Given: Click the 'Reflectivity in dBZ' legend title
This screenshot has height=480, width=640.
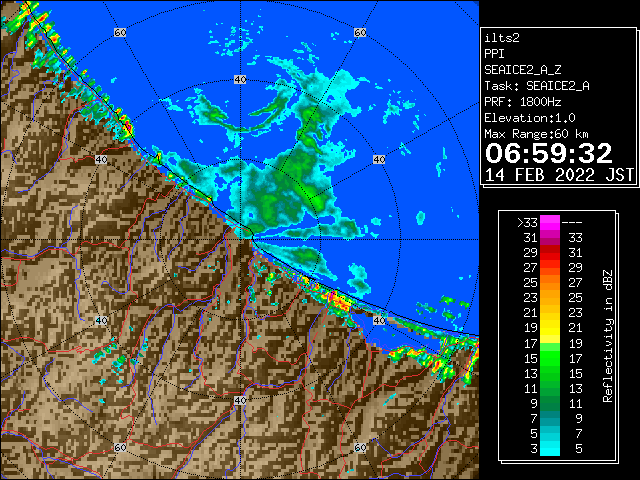Looking at the screenshot, I should coord(608,336).
